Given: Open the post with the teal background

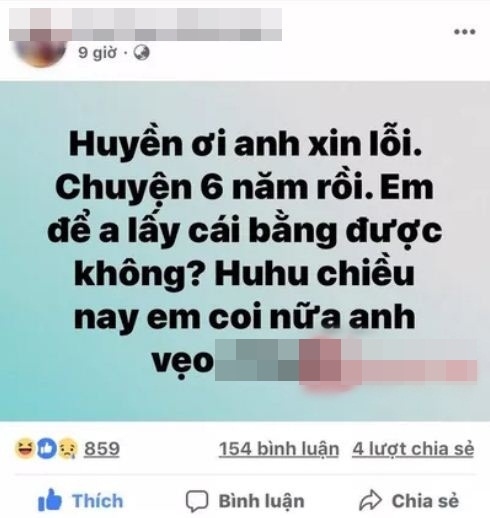Looking at the screenshot, I should point(245,251).
